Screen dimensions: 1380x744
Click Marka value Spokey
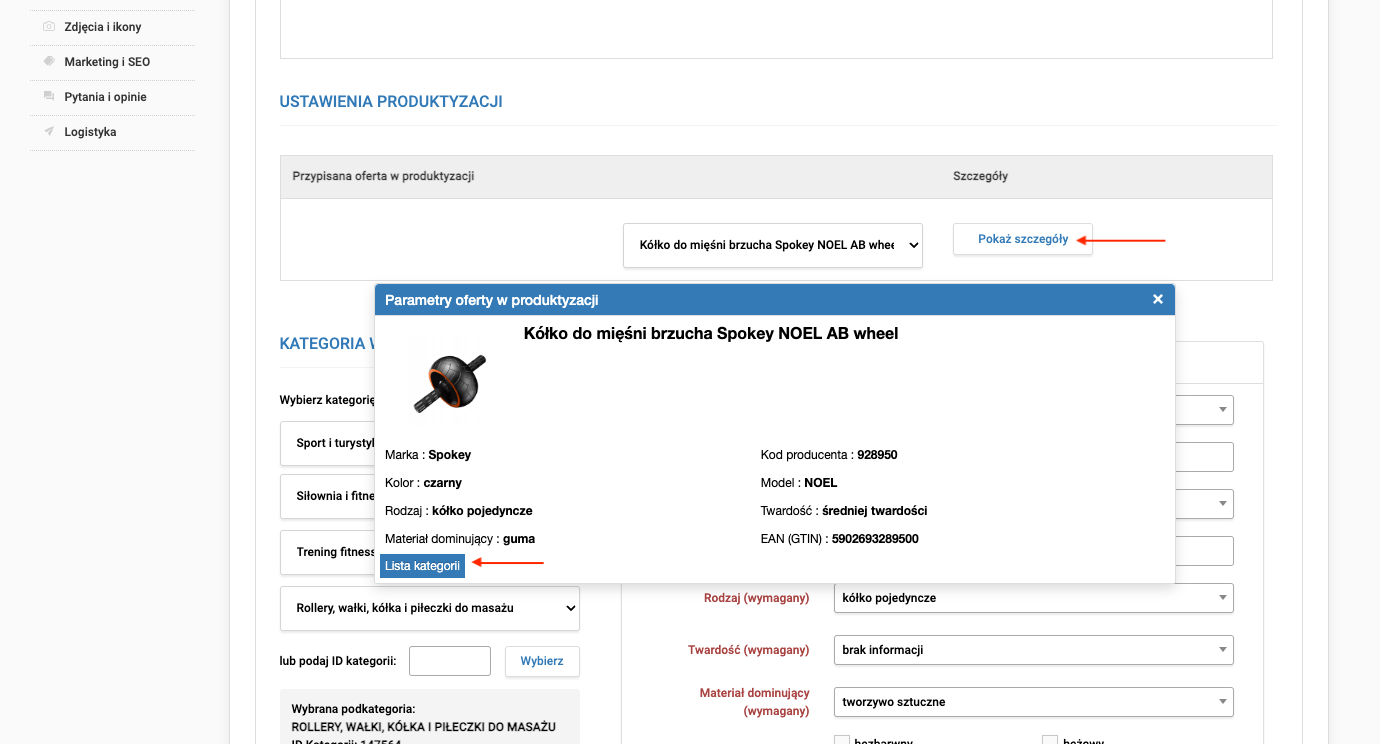[x=450, y=455]
